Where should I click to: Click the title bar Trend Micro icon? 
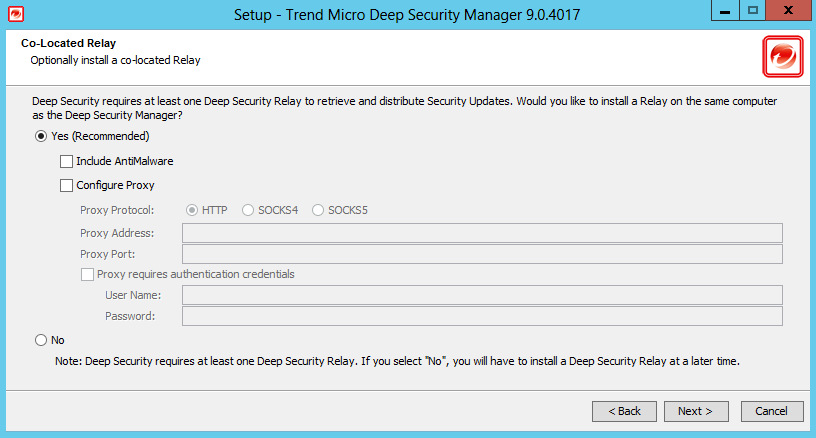tap(13, 15)
